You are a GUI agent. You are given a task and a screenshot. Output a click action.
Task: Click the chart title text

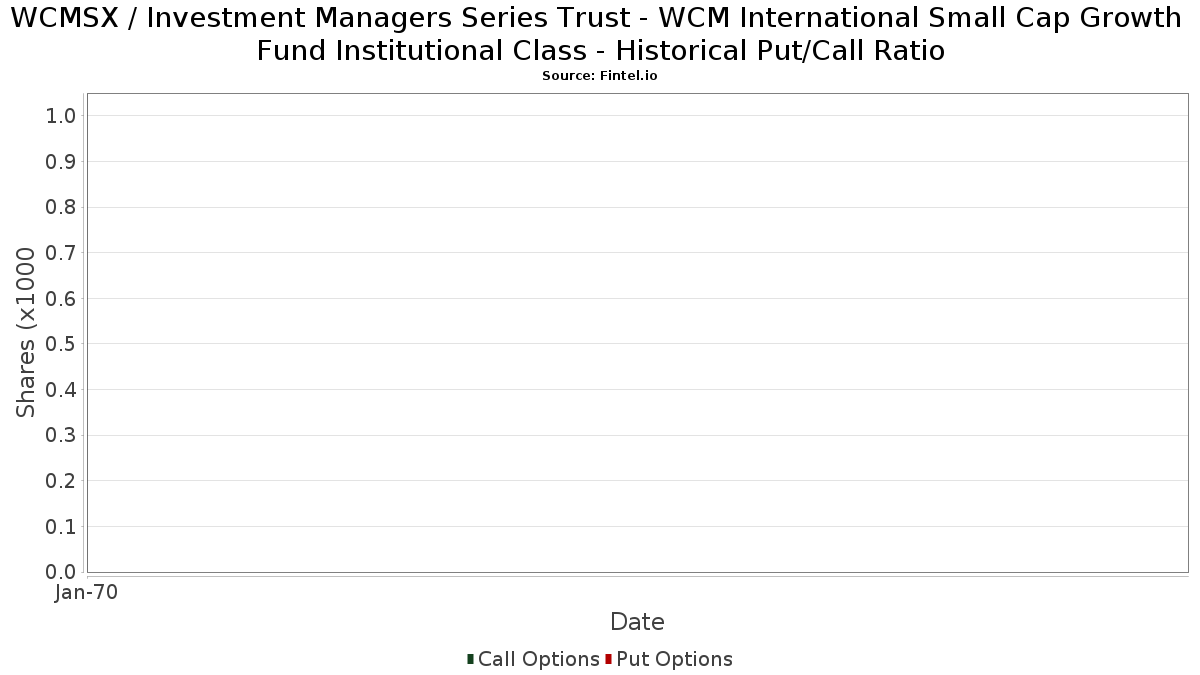(x=600, y=34)
